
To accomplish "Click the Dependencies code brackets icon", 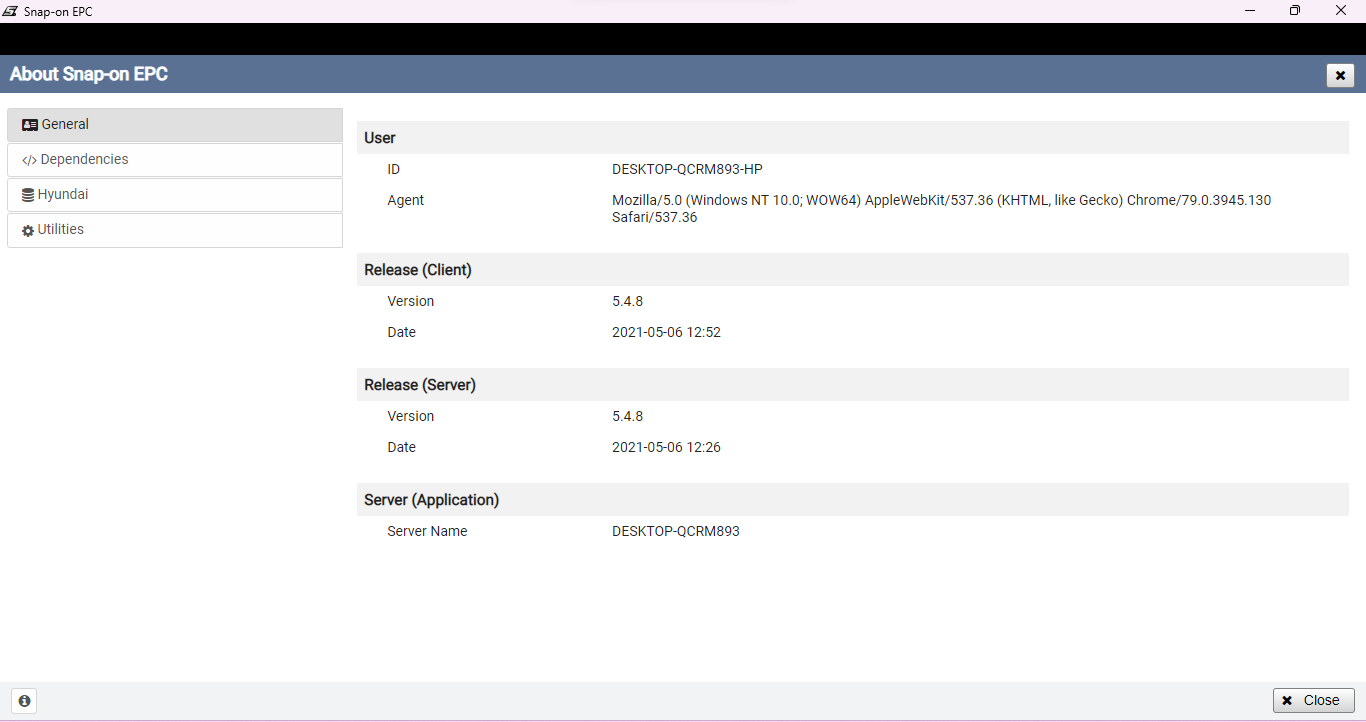I will click(29, 160).
